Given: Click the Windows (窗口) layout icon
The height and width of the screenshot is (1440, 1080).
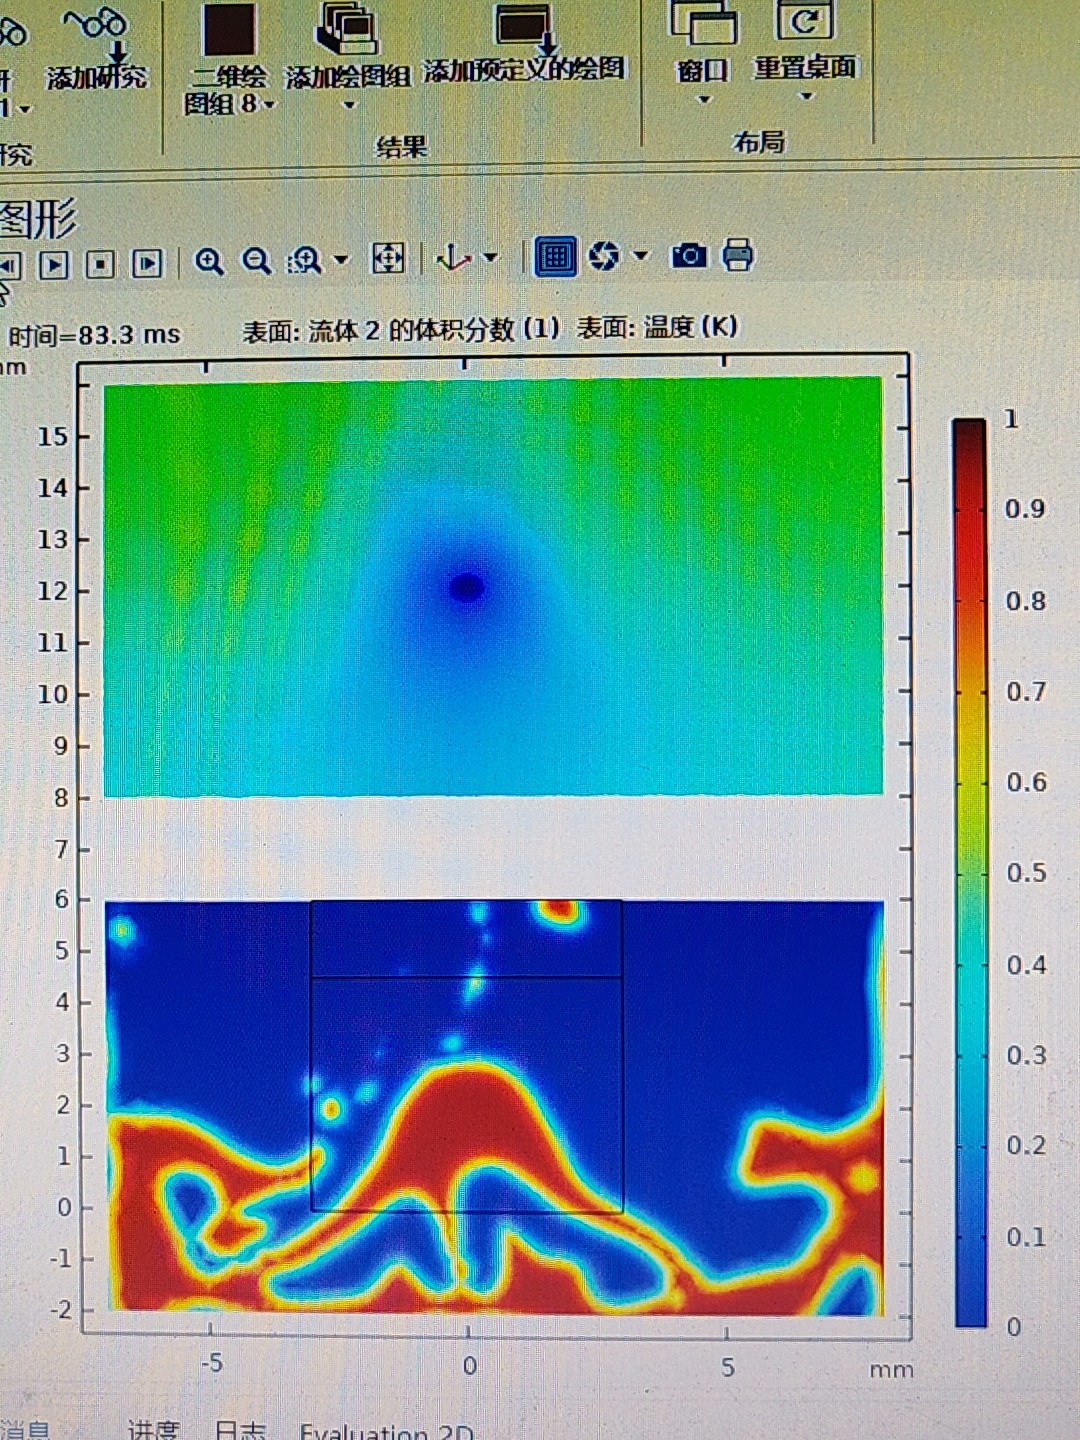Looking at the screenshot, I should (702, 22).
